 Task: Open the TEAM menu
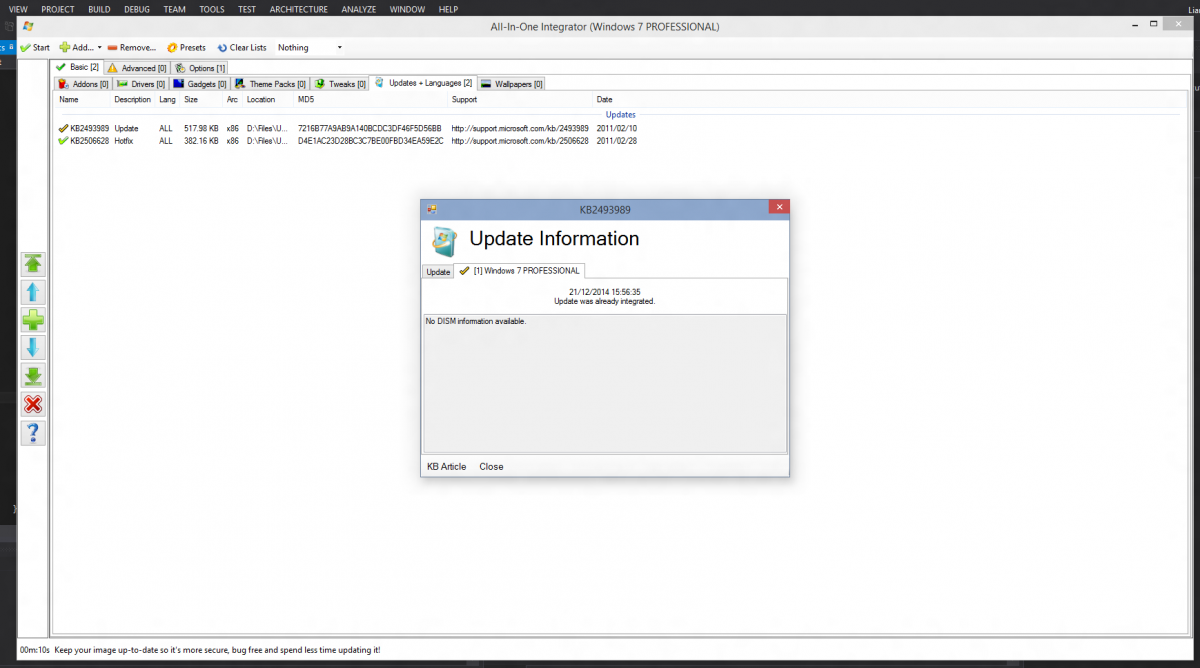pos(174,9)
